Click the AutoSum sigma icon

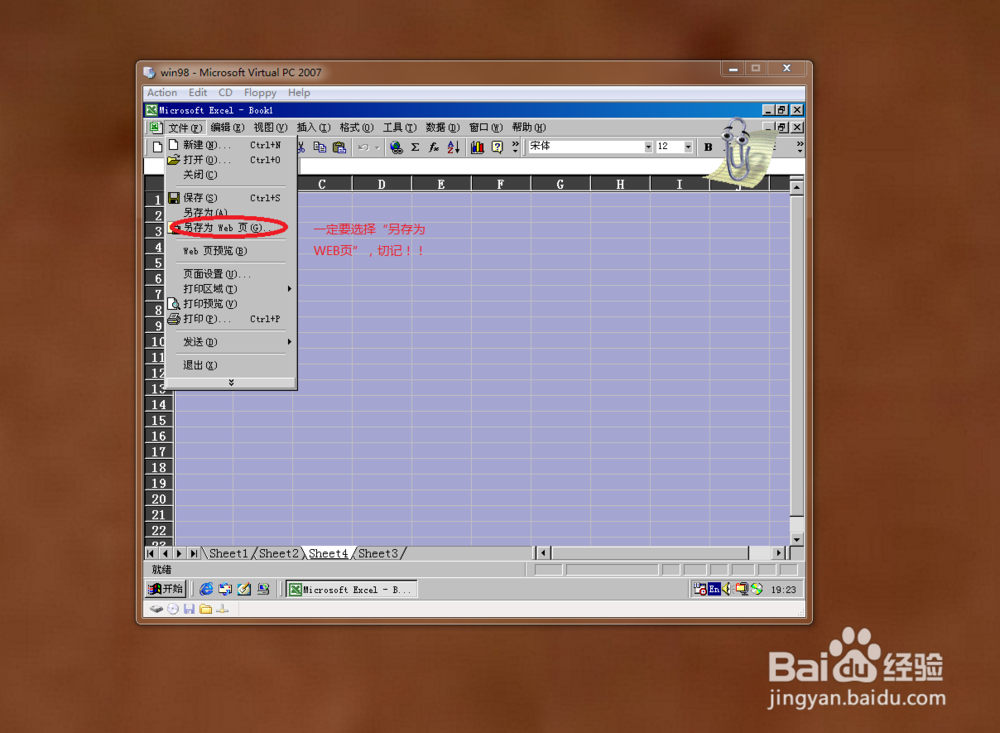[415, 147]
